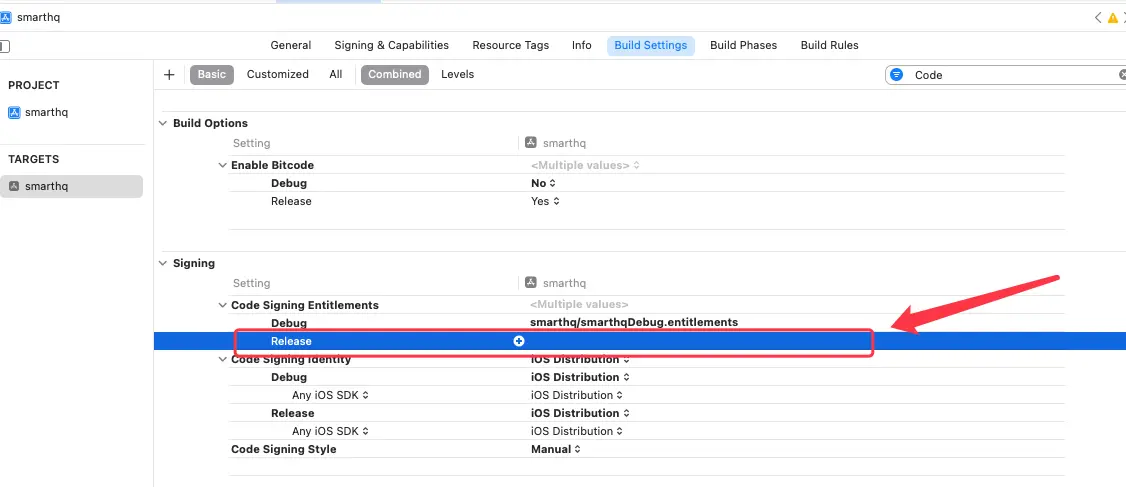Open Release Any iOS SDK value dropdown
The height and width of the screenshot is (487, 1126).
[577, 431]
